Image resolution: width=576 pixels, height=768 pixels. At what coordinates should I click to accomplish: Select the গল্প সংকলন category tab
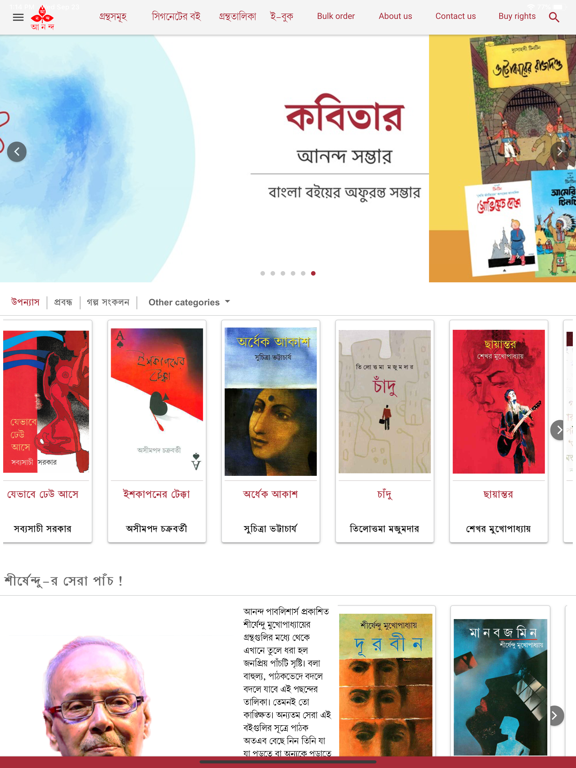108,302
